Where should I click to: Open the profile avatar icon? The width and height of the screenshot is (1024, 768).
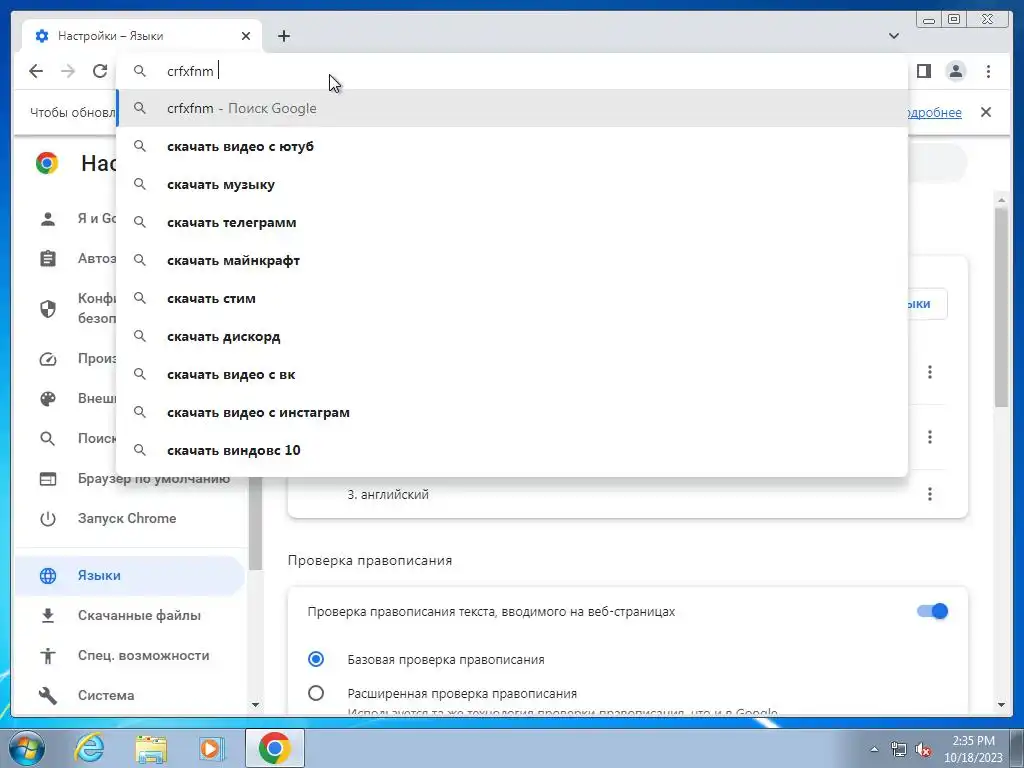click(x=955, y=71)
